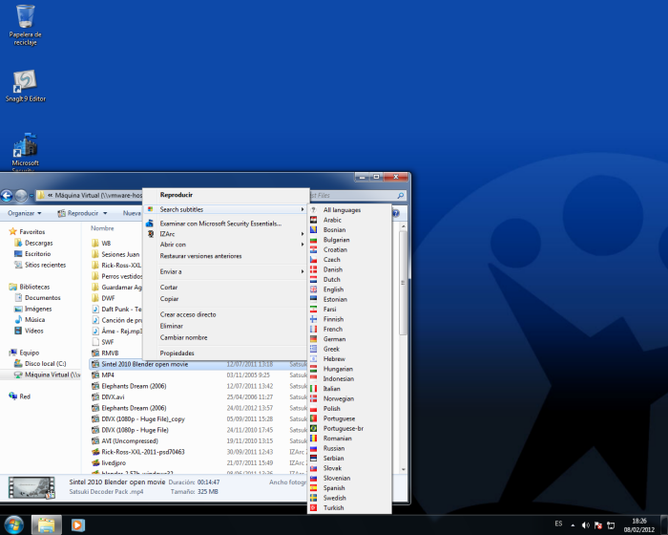Expand the IZArc submenu
The height and width of the screenshot is (535, 668).
pyautogui.click(x=226, y=234)
